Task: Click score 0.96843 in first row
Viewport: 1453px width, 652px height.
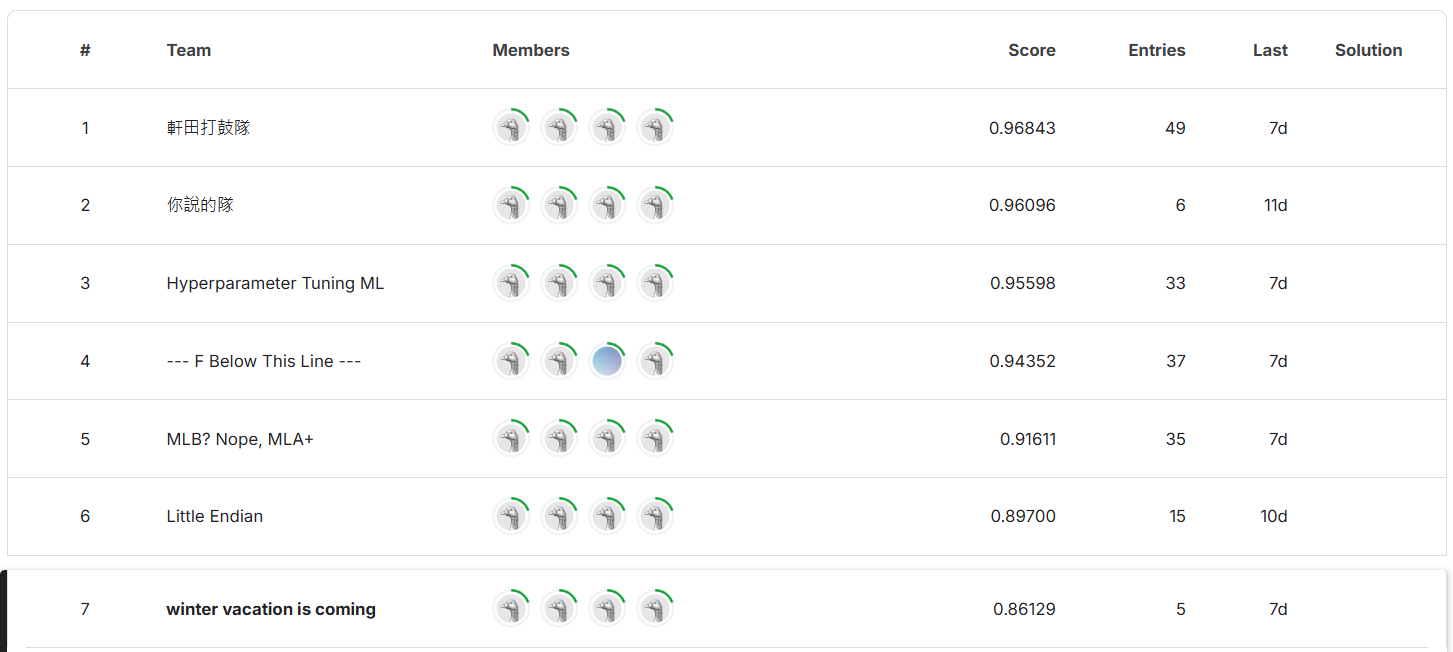Action: point(1022,128)
